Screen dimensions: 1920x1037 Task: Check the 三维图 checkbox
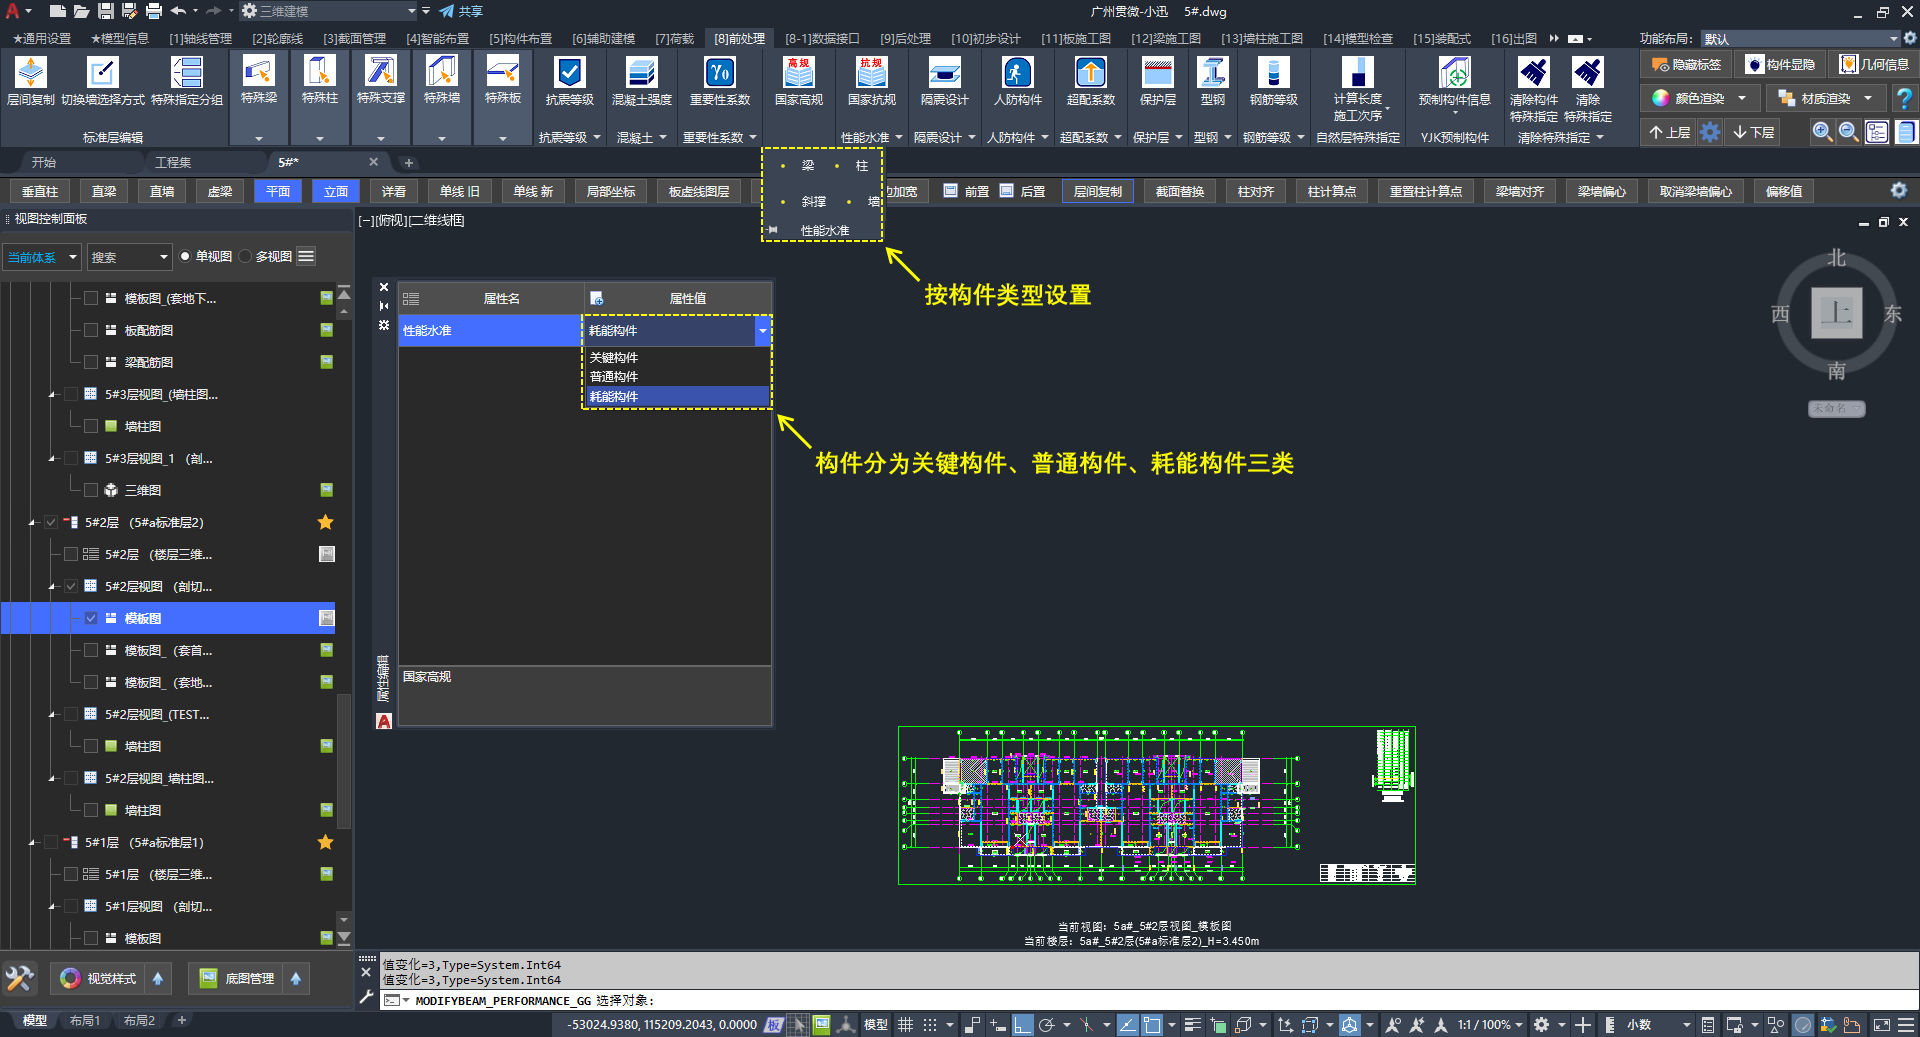coord(91,490)
